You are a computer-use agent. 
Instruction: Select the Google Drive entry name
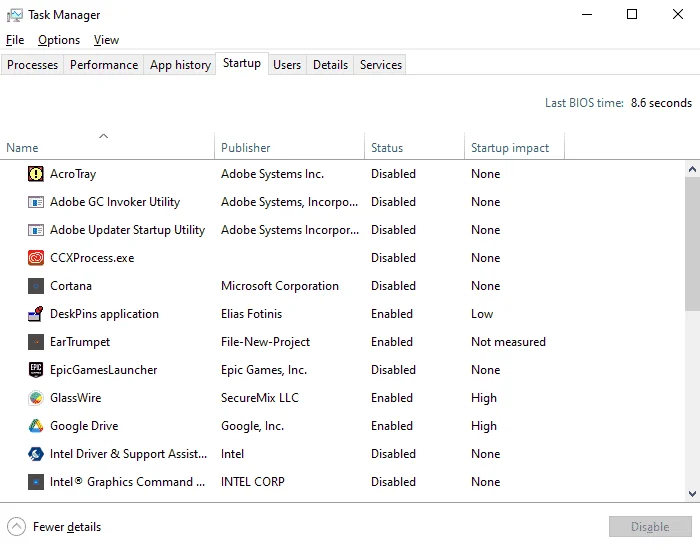pos(84,426)
